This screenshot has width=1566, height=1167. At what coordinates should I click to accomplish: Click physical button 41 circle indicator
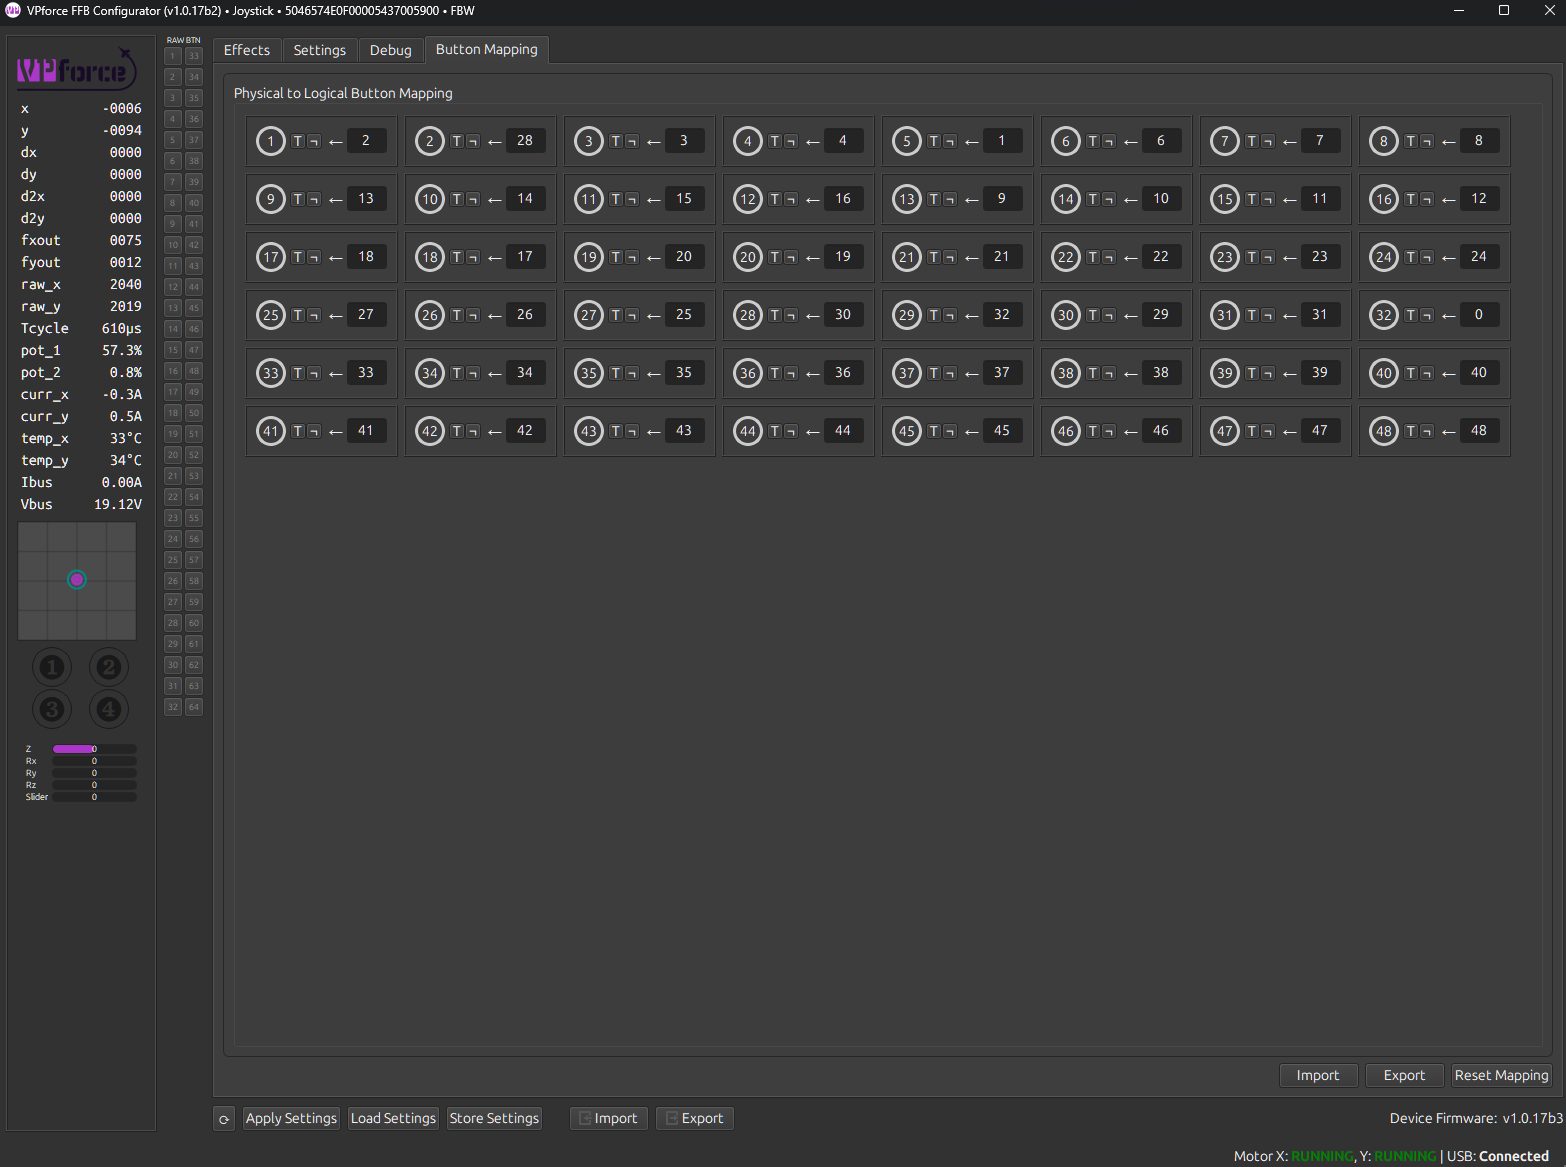pyautogui.click(x=271, y=431)
